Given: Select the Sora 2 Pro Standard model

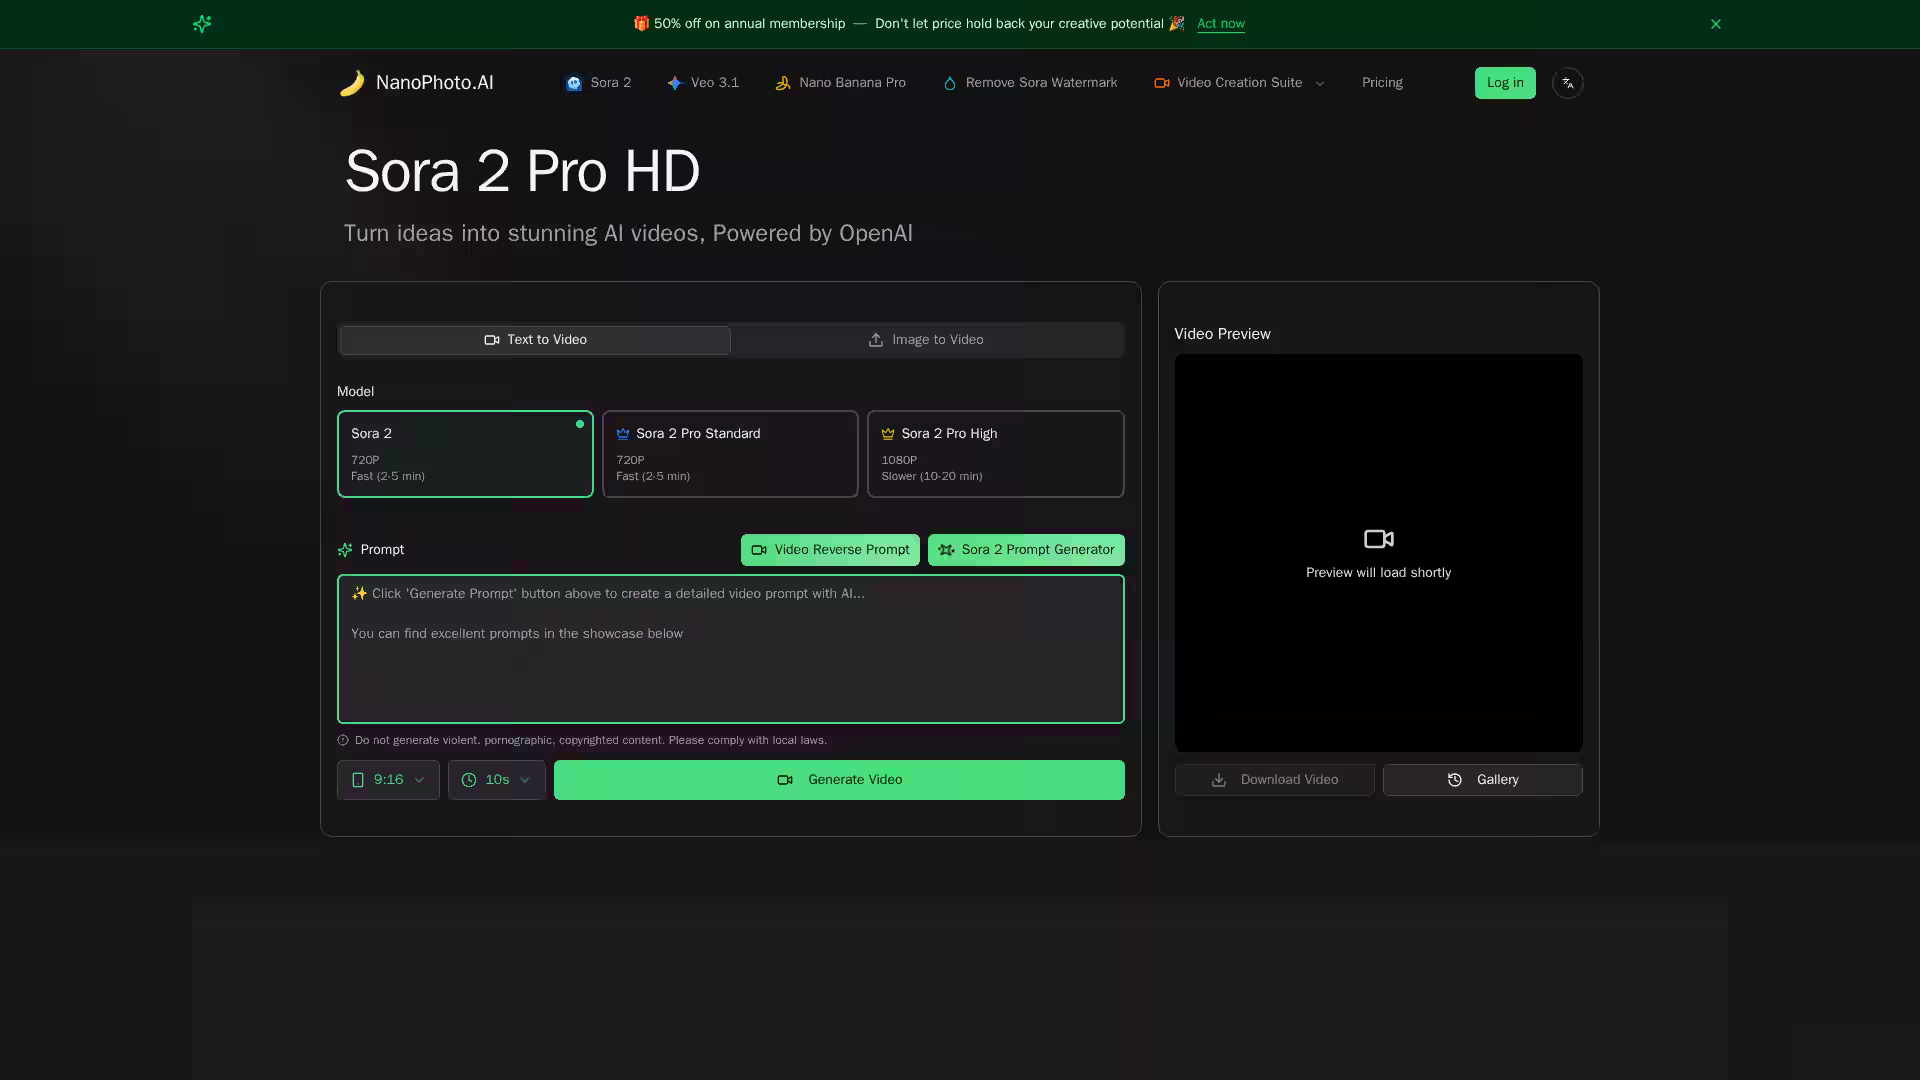Looking at the screenshot, I should pyautogui.click(x=730, y=454).
